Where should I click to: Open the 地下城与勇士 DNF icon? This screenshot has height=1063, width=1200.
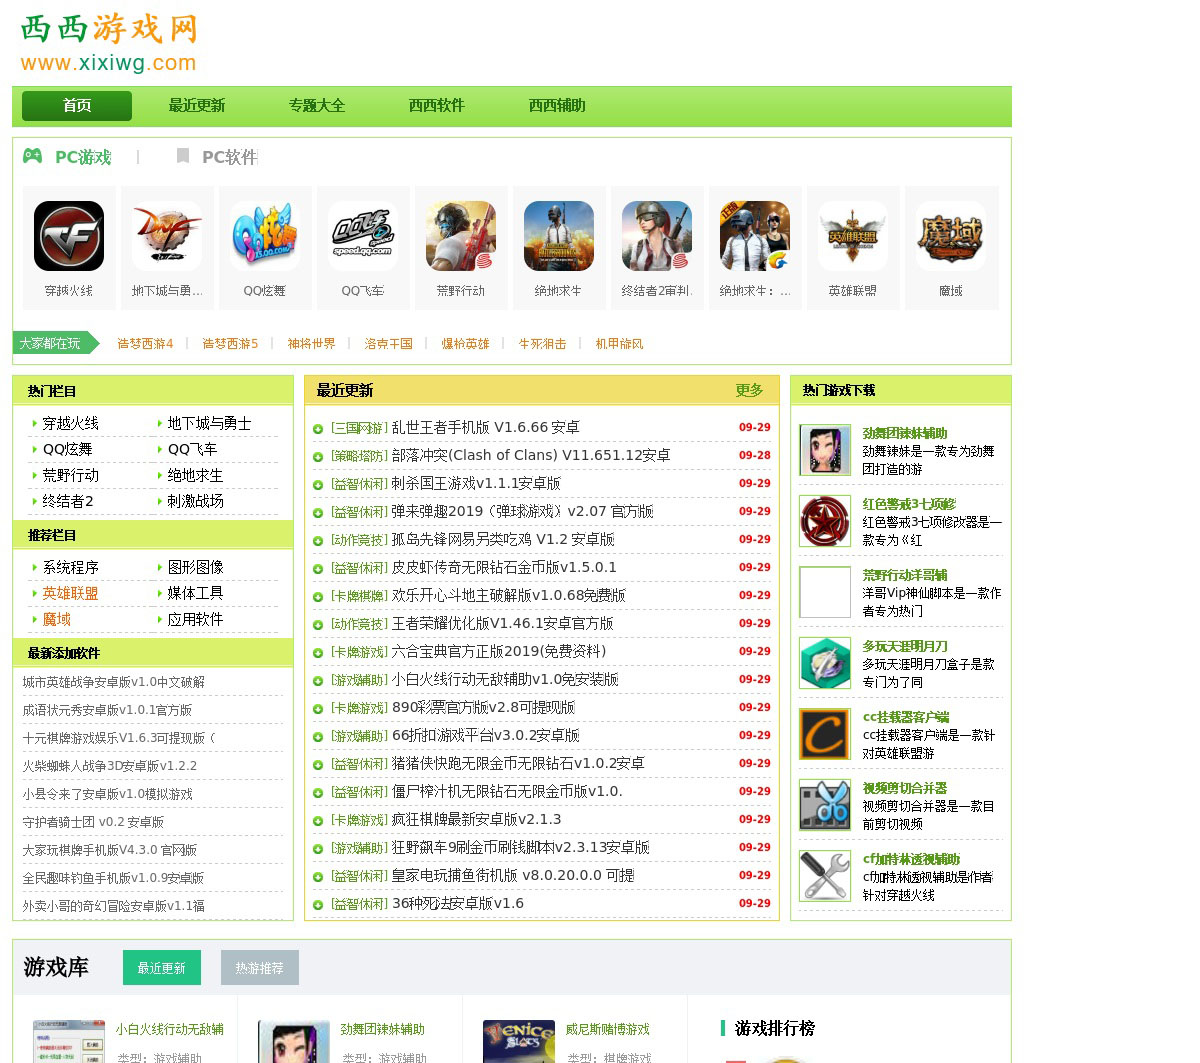coord(167,236)
